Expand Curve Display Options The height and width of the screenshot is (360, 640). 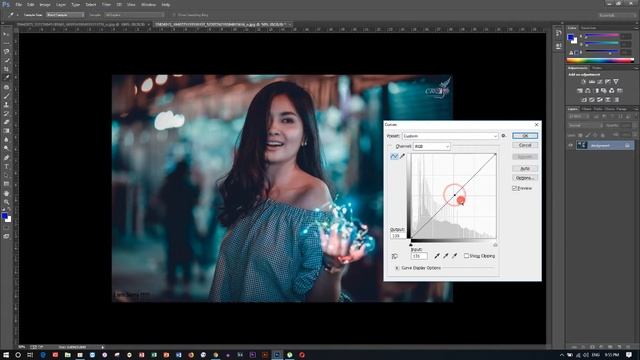tap(397, 268)
